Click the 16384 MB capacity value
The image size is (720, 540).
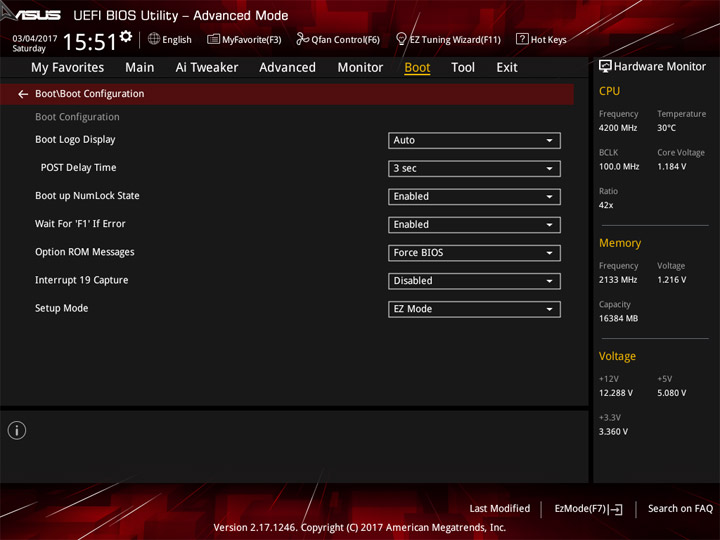[619, 319]
